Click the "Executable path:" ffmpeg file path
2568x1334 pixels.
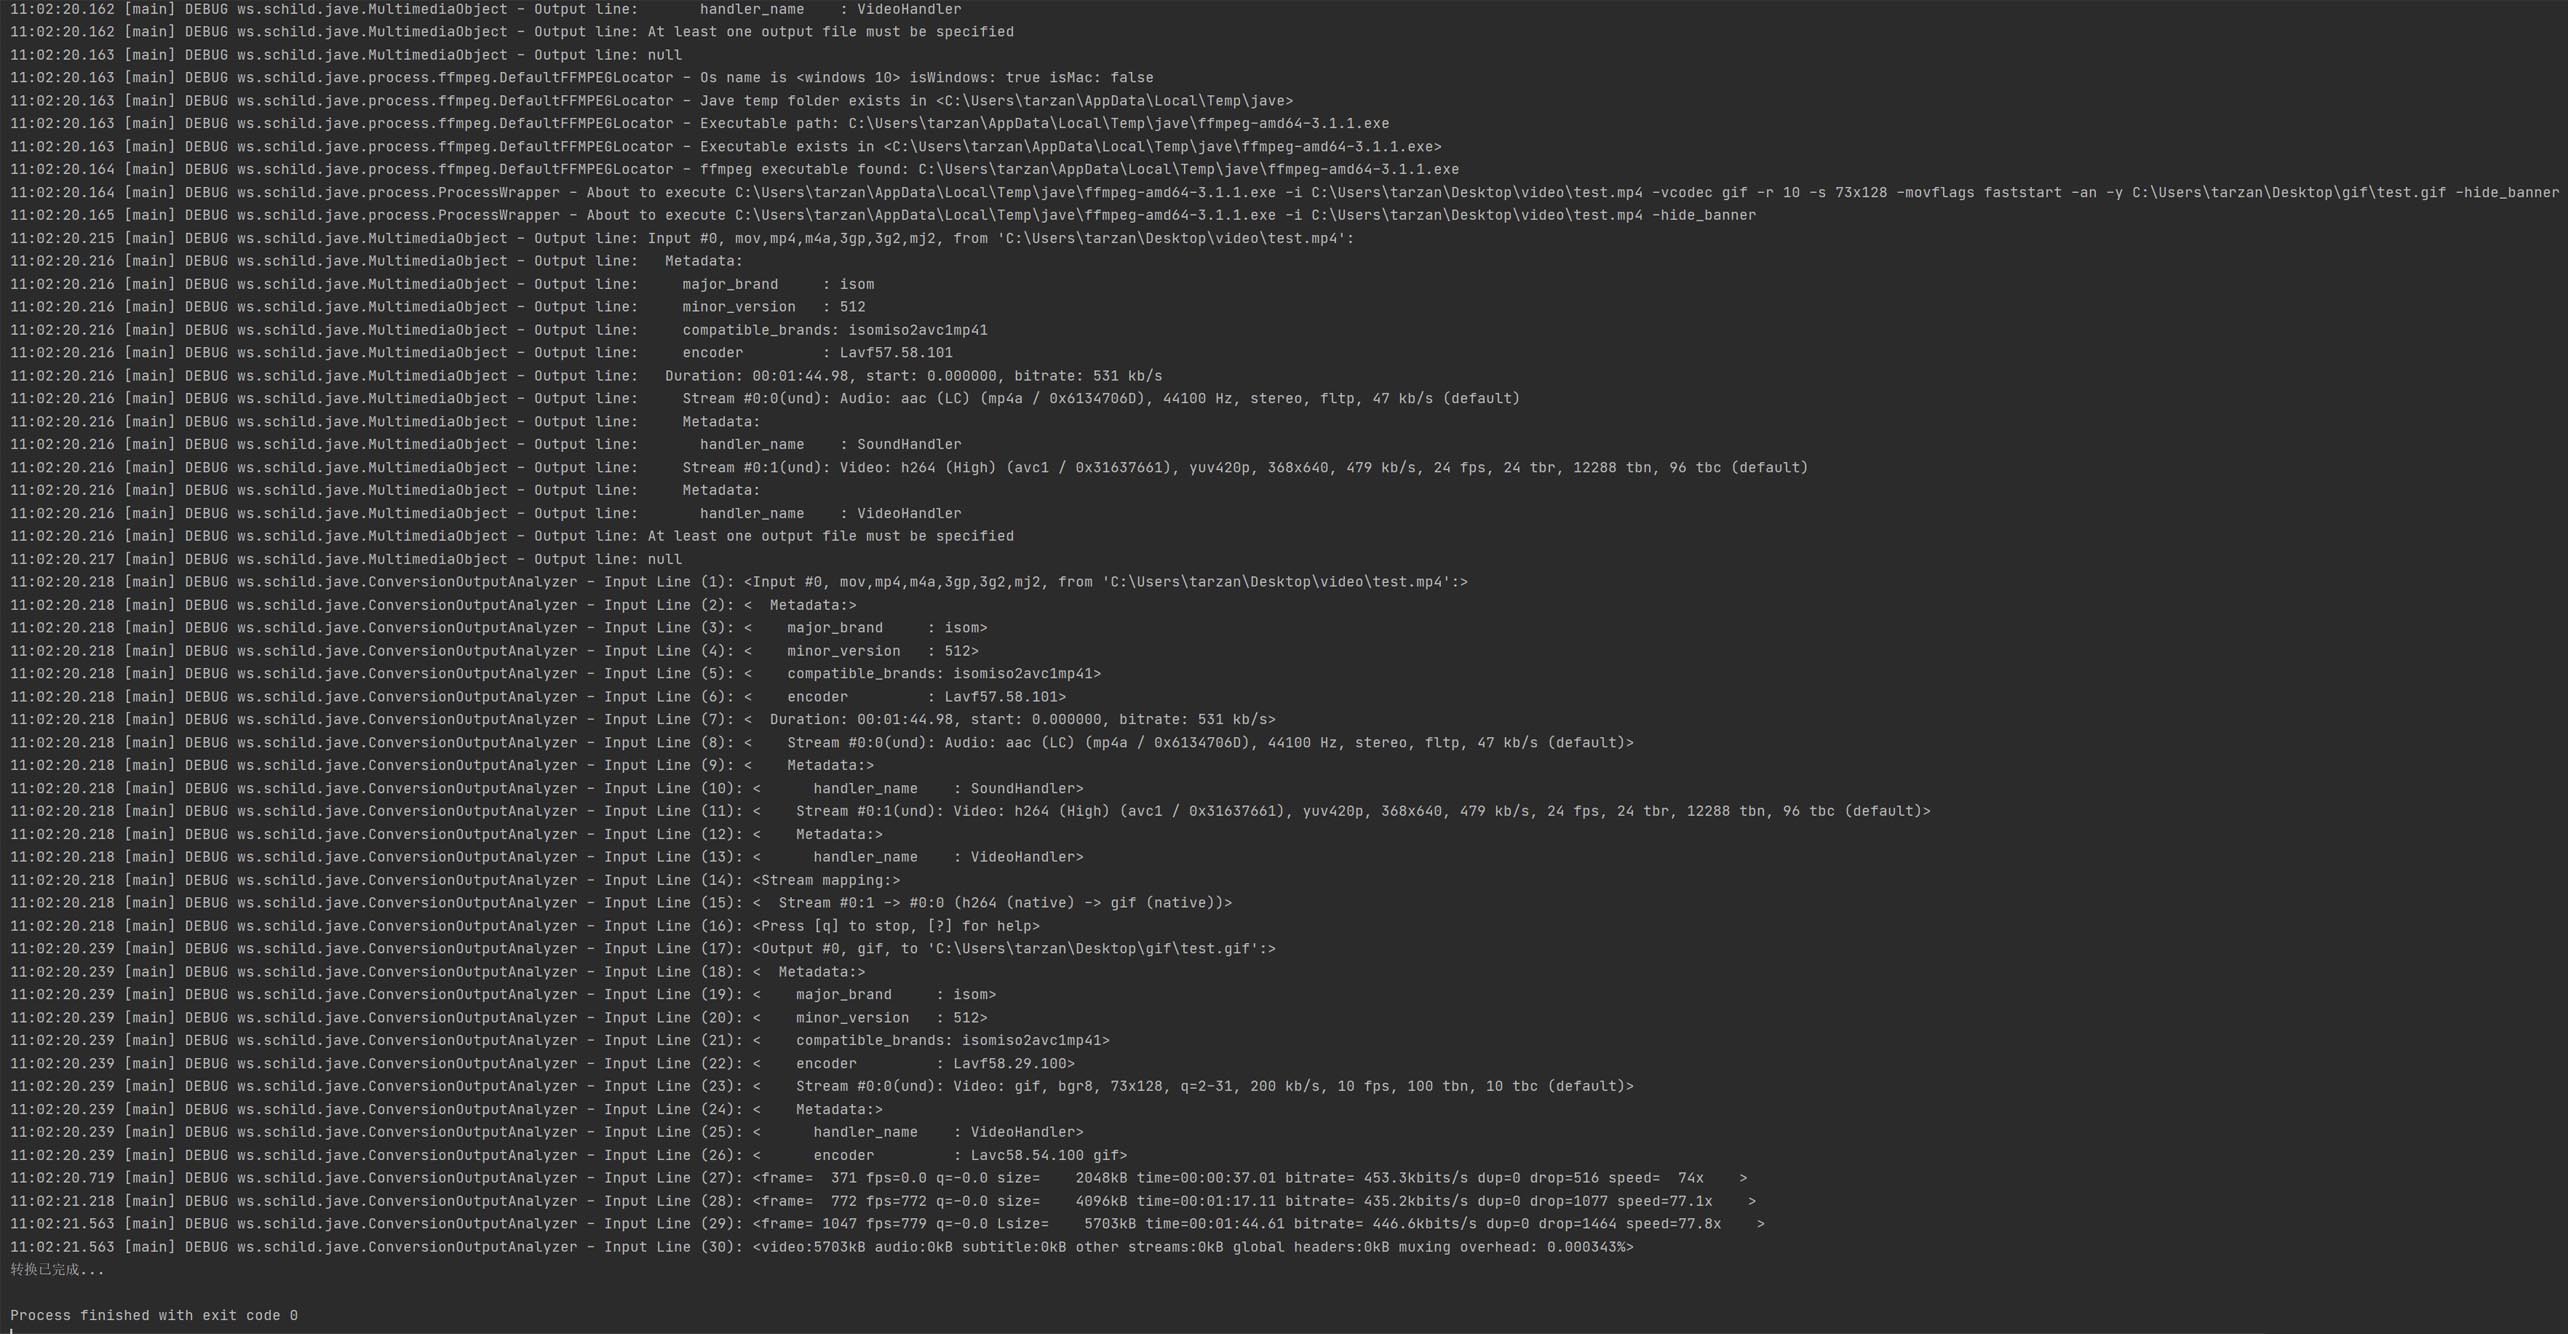pos(1118,124)
